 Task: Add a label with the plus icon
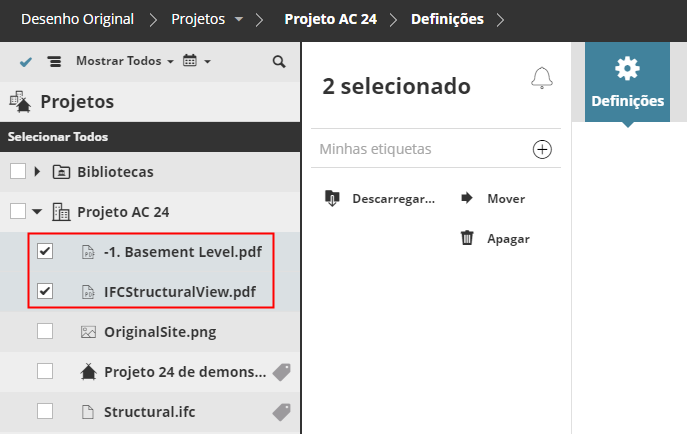pyautogui.click(x=542, y=149)
